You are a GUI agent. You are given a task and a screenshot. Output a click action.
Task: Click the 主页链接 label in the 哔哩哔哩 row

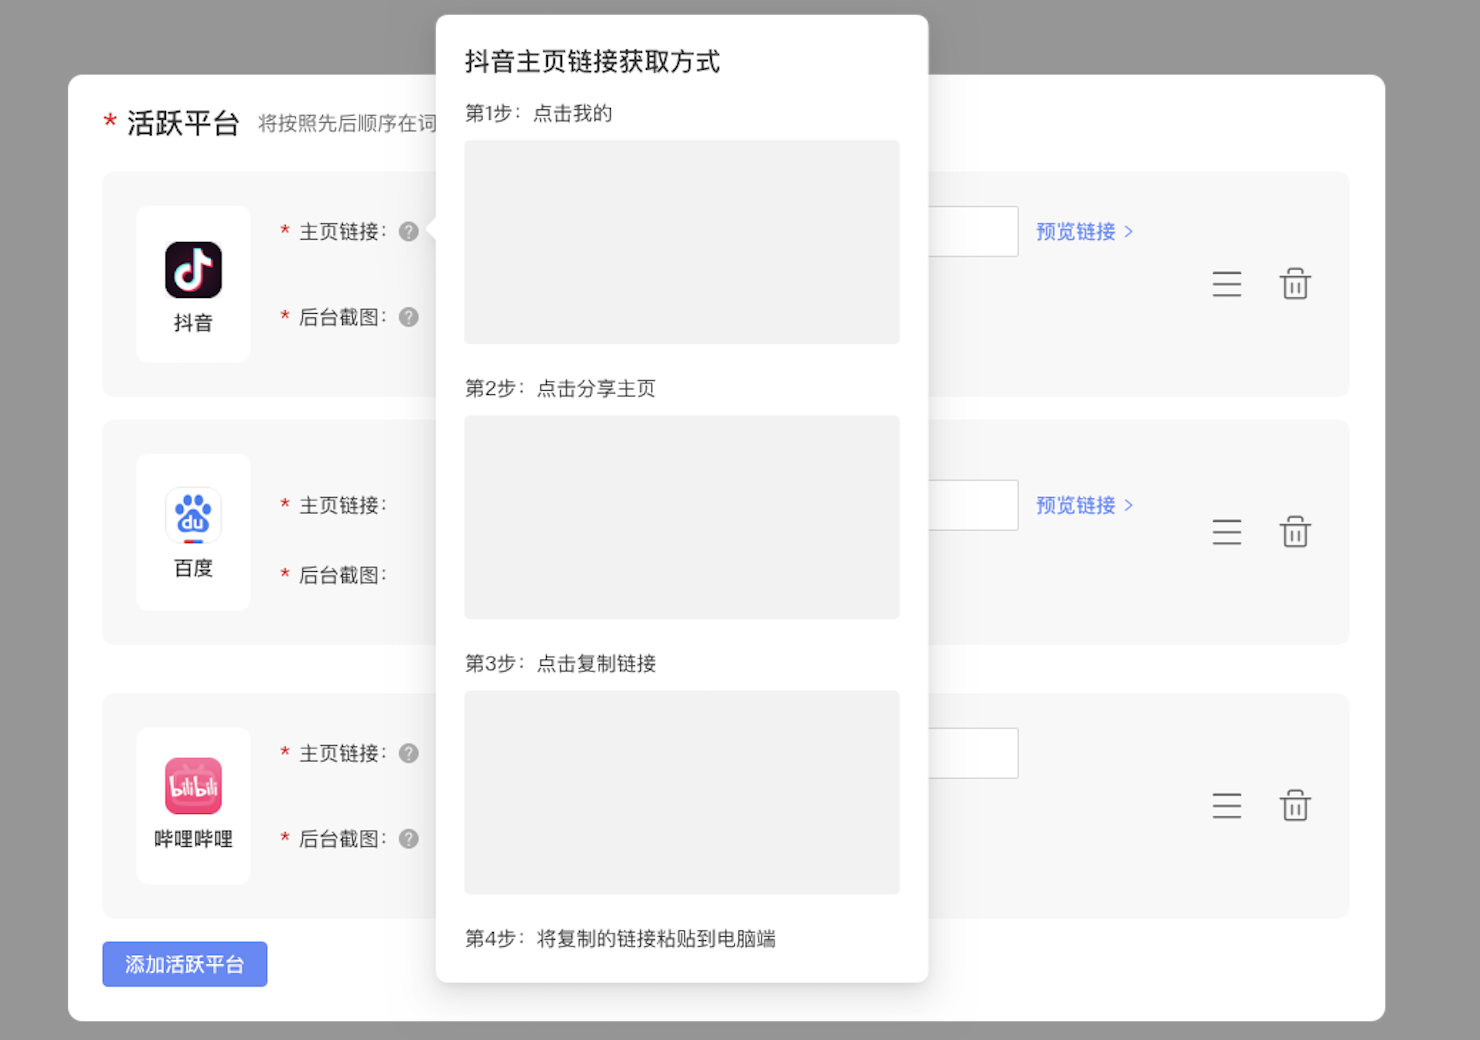pyautogui.click(x=343, y=753)
